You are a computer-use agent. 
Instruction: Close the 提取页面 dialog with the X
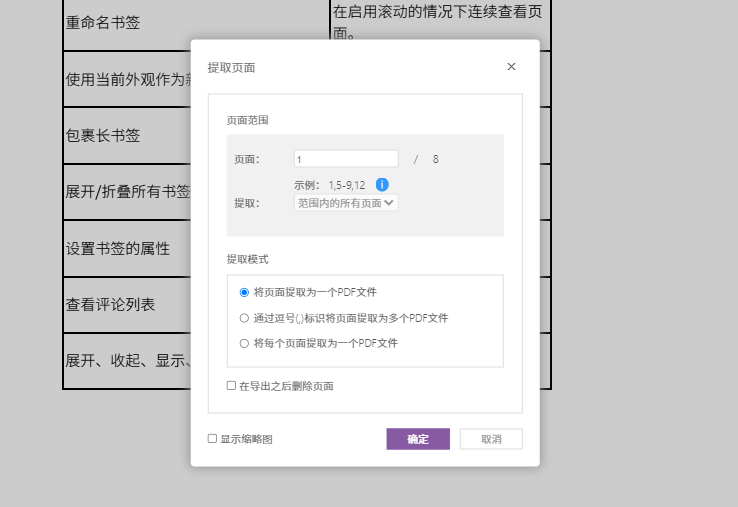coord(511,67)
